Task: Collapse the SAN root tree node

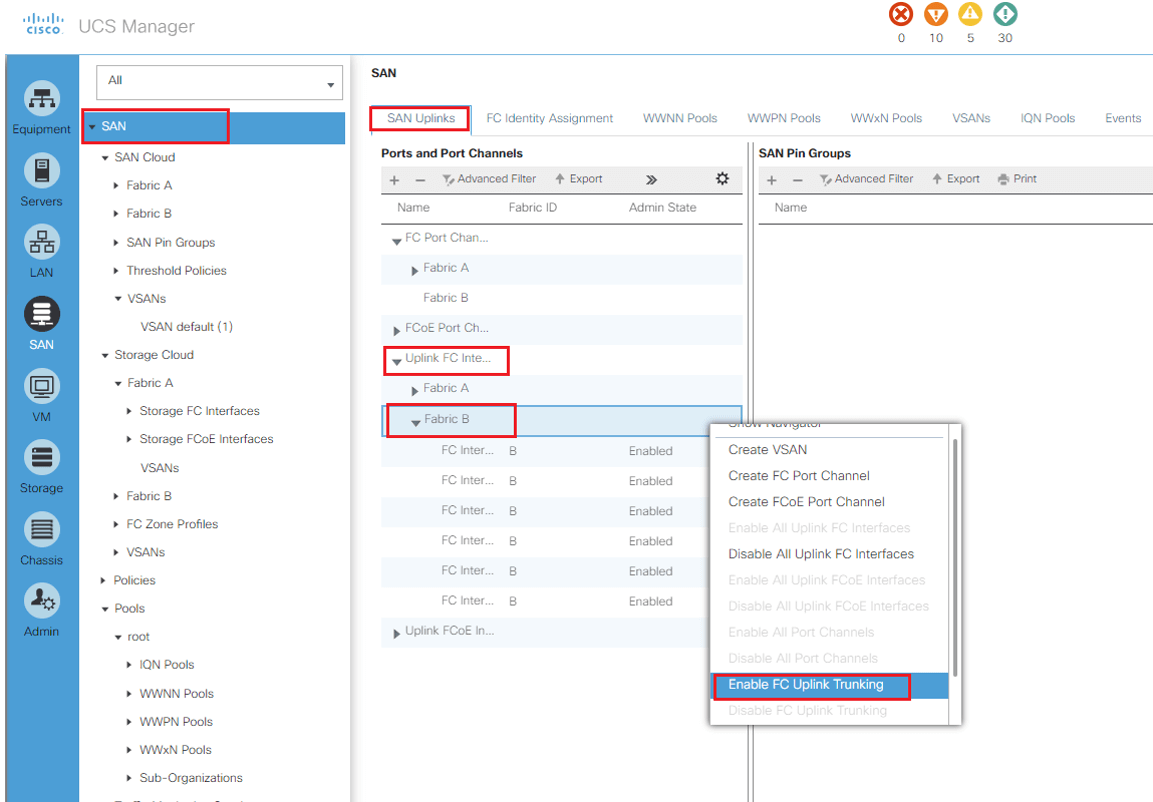Action: (x=93, y=126)
